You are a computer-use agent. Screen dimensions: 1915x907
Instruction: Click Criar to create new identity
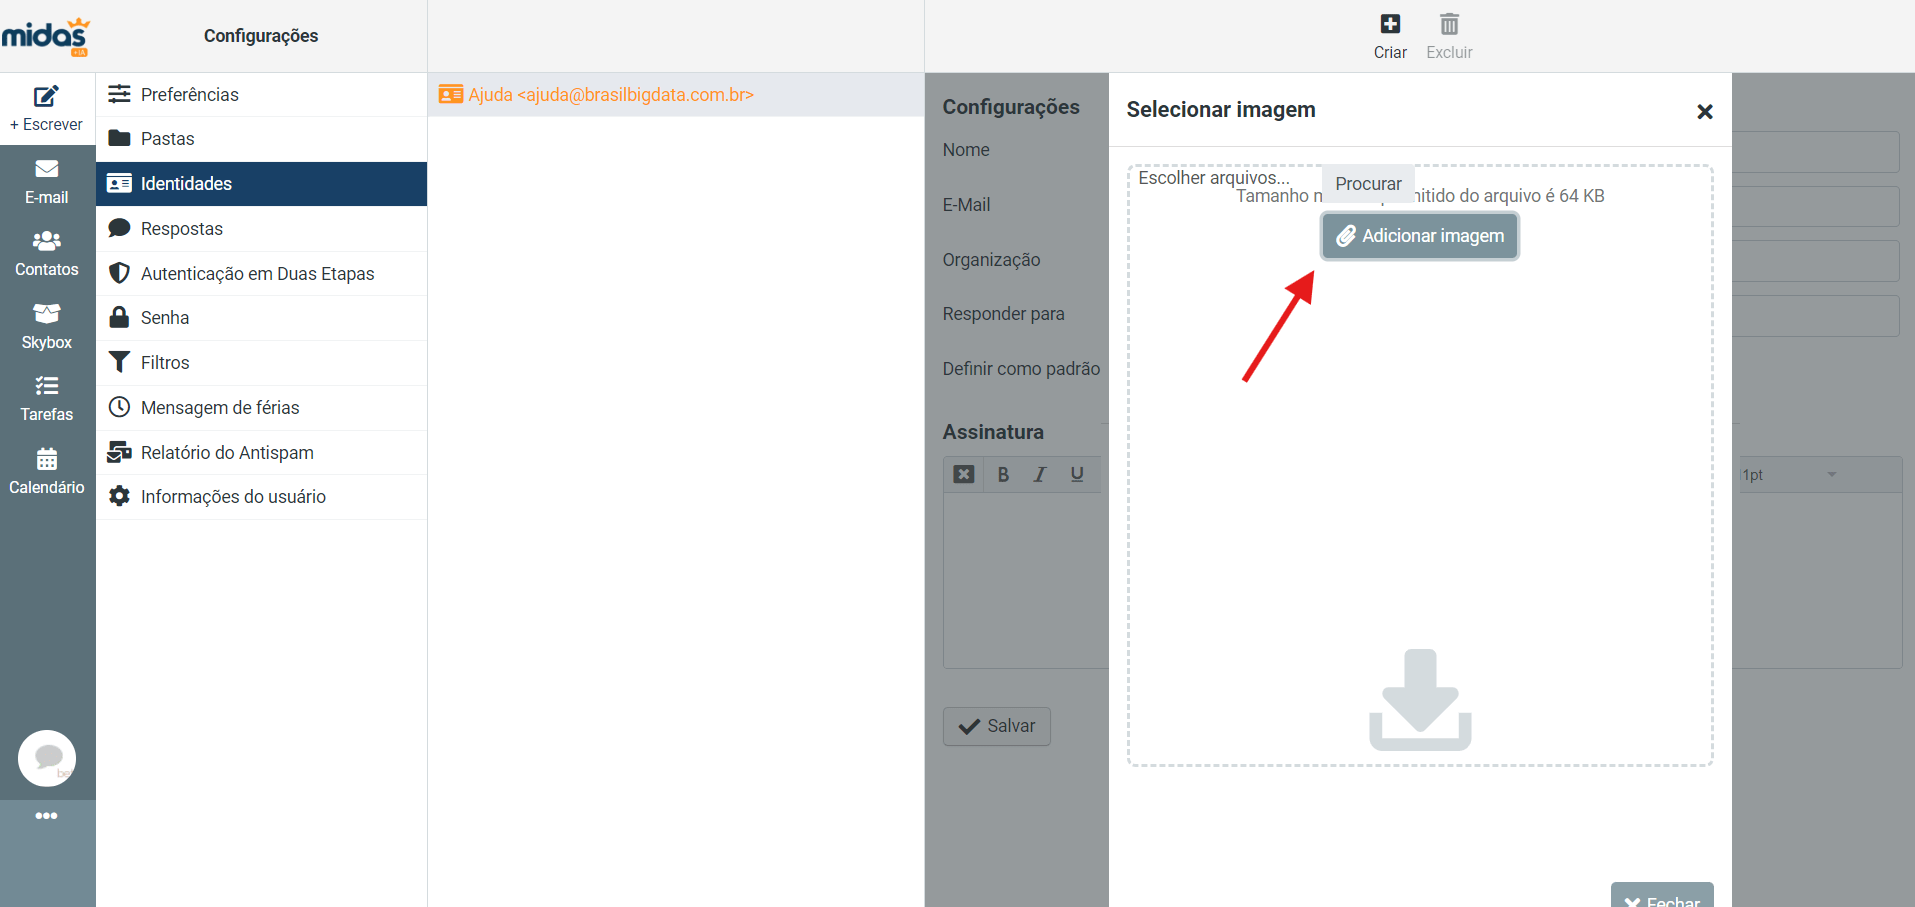[1389, 36]
